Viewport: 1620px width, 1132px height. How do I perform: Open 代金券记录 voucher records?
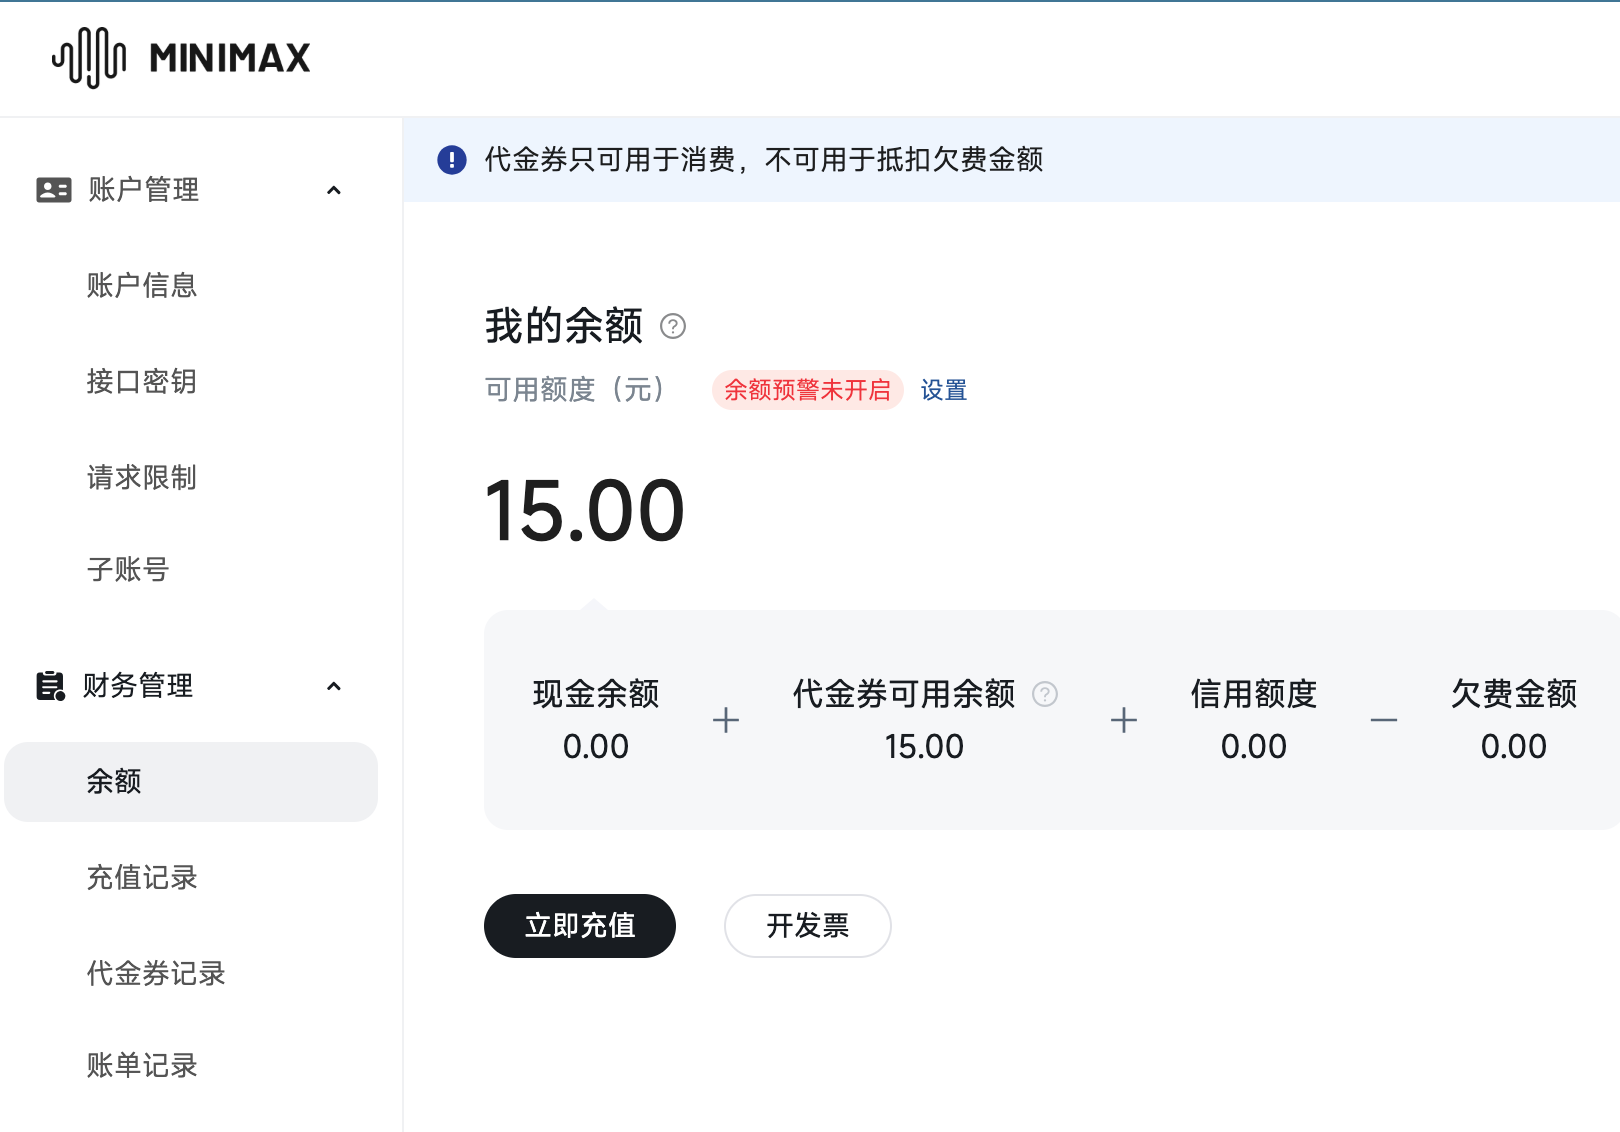click(x=155, y=974)
